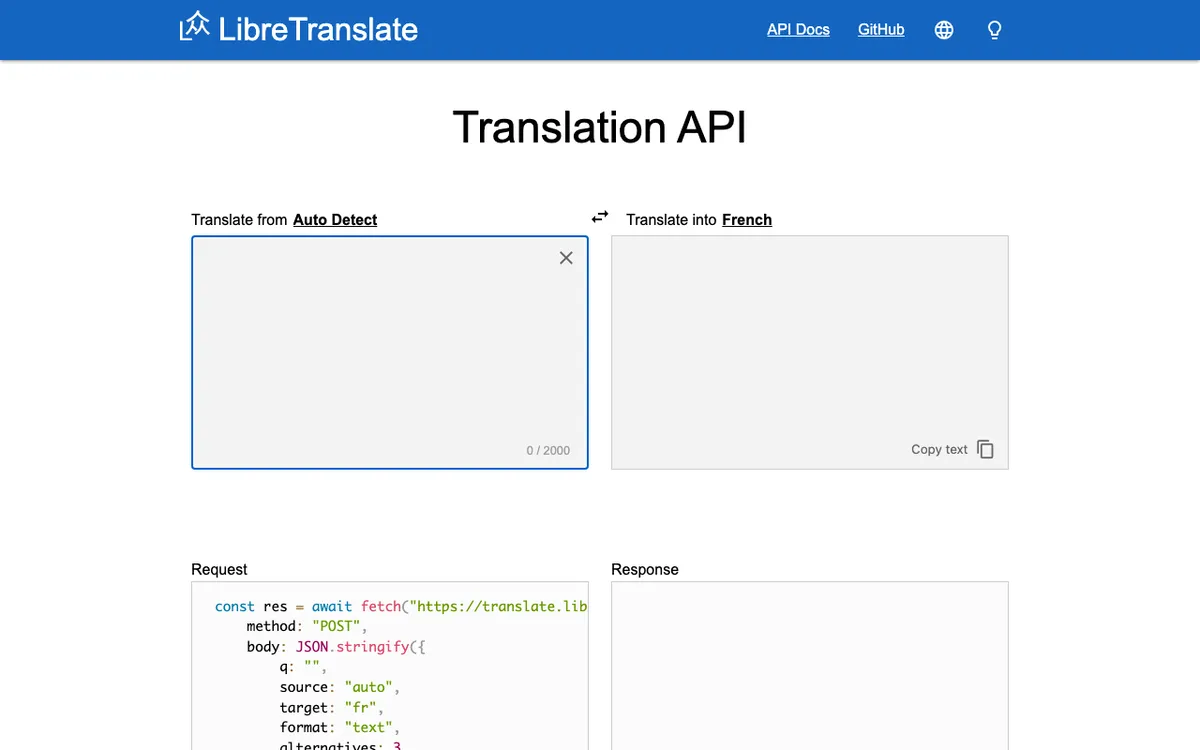This screenshot has width=1200, height=750.
Task: Click "Translate from" label text
Action: click(x=239, y=220)
